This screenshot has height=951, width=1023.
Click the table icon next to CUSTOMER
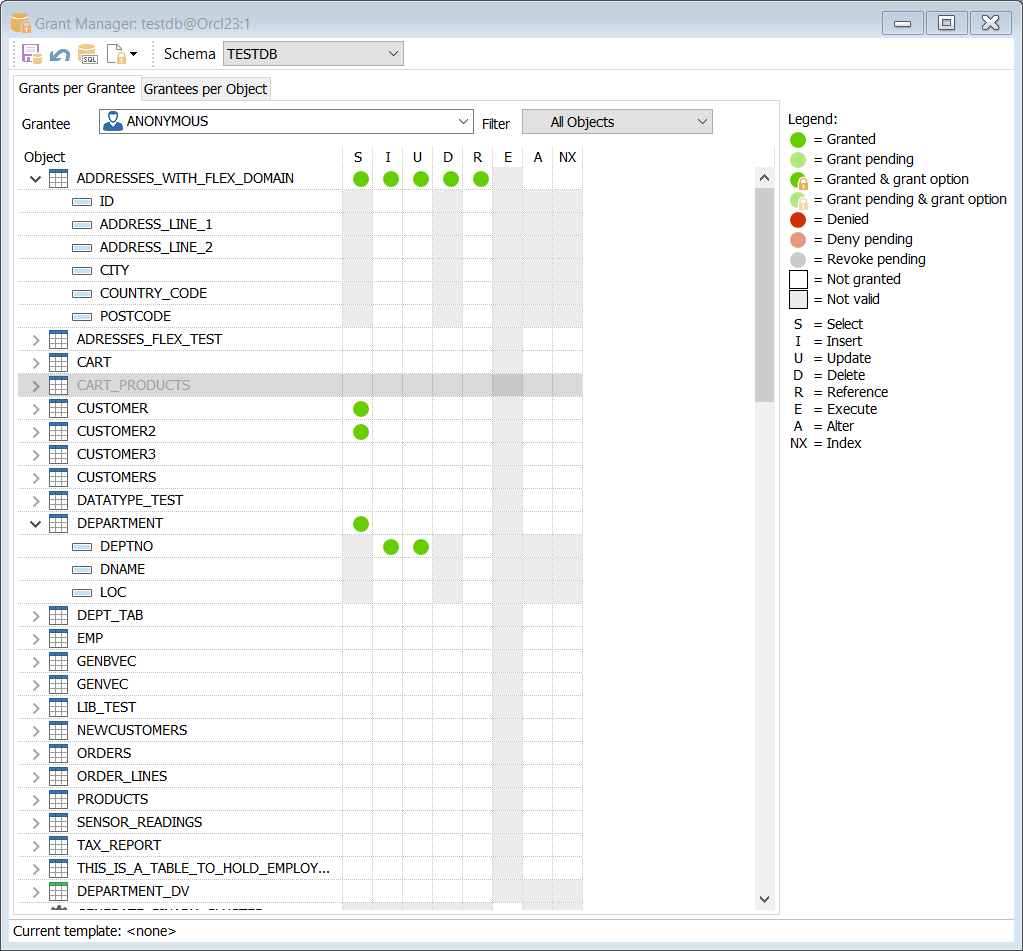pos(57,408)
